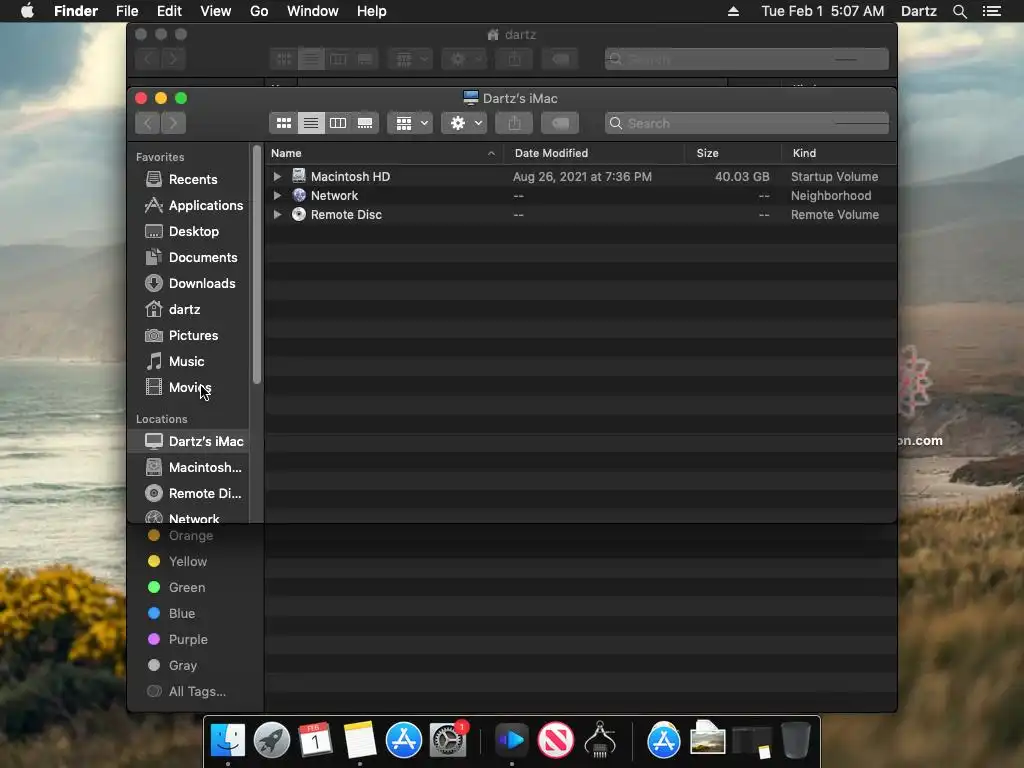This screenshot has width=1024, height=768.
Task: Open the Action gear menu in Dartz's iMac toolbar
Action: pyautogui.click(x=464, y=123)
